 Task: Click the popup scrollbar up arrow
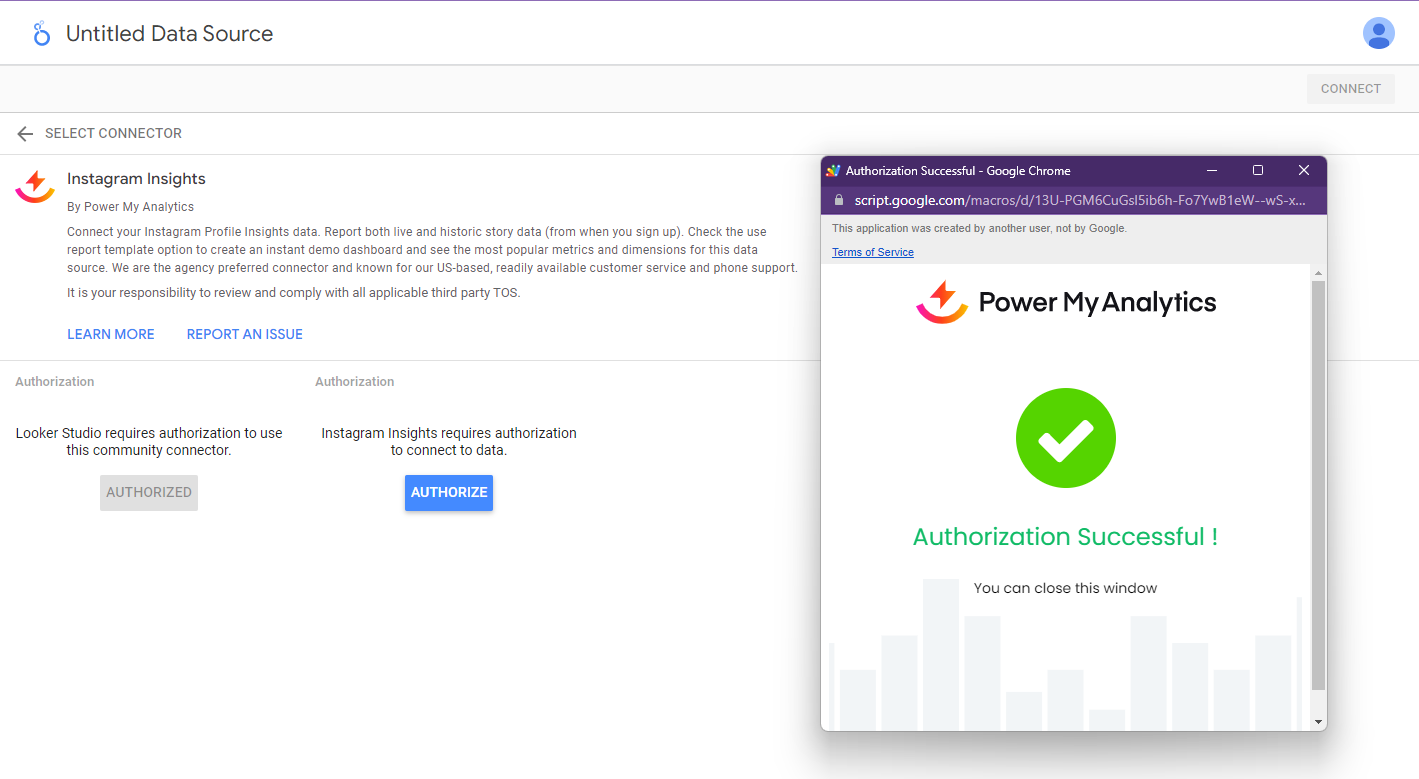pos(1318,274)
